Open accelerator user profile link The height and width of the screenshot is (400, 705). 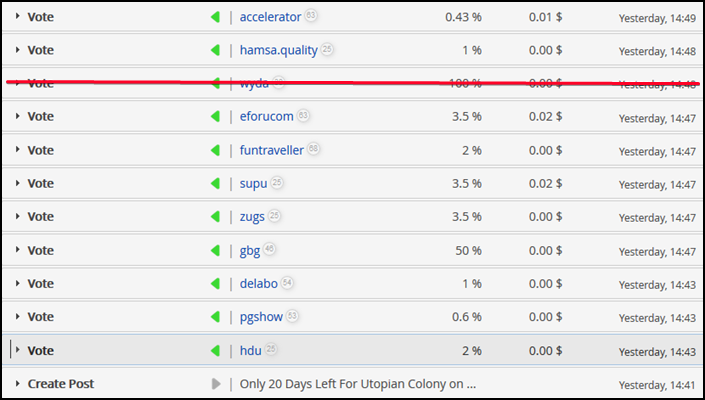tap(270, 17)
